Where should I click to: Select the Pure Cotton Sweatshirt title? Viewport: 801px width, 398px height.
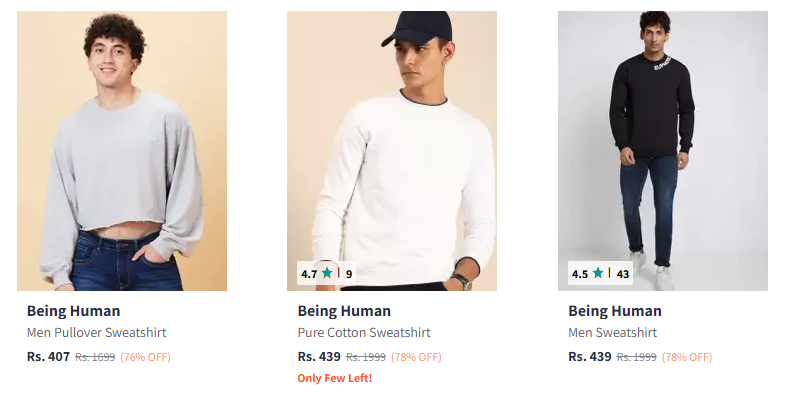pos(364,333)
